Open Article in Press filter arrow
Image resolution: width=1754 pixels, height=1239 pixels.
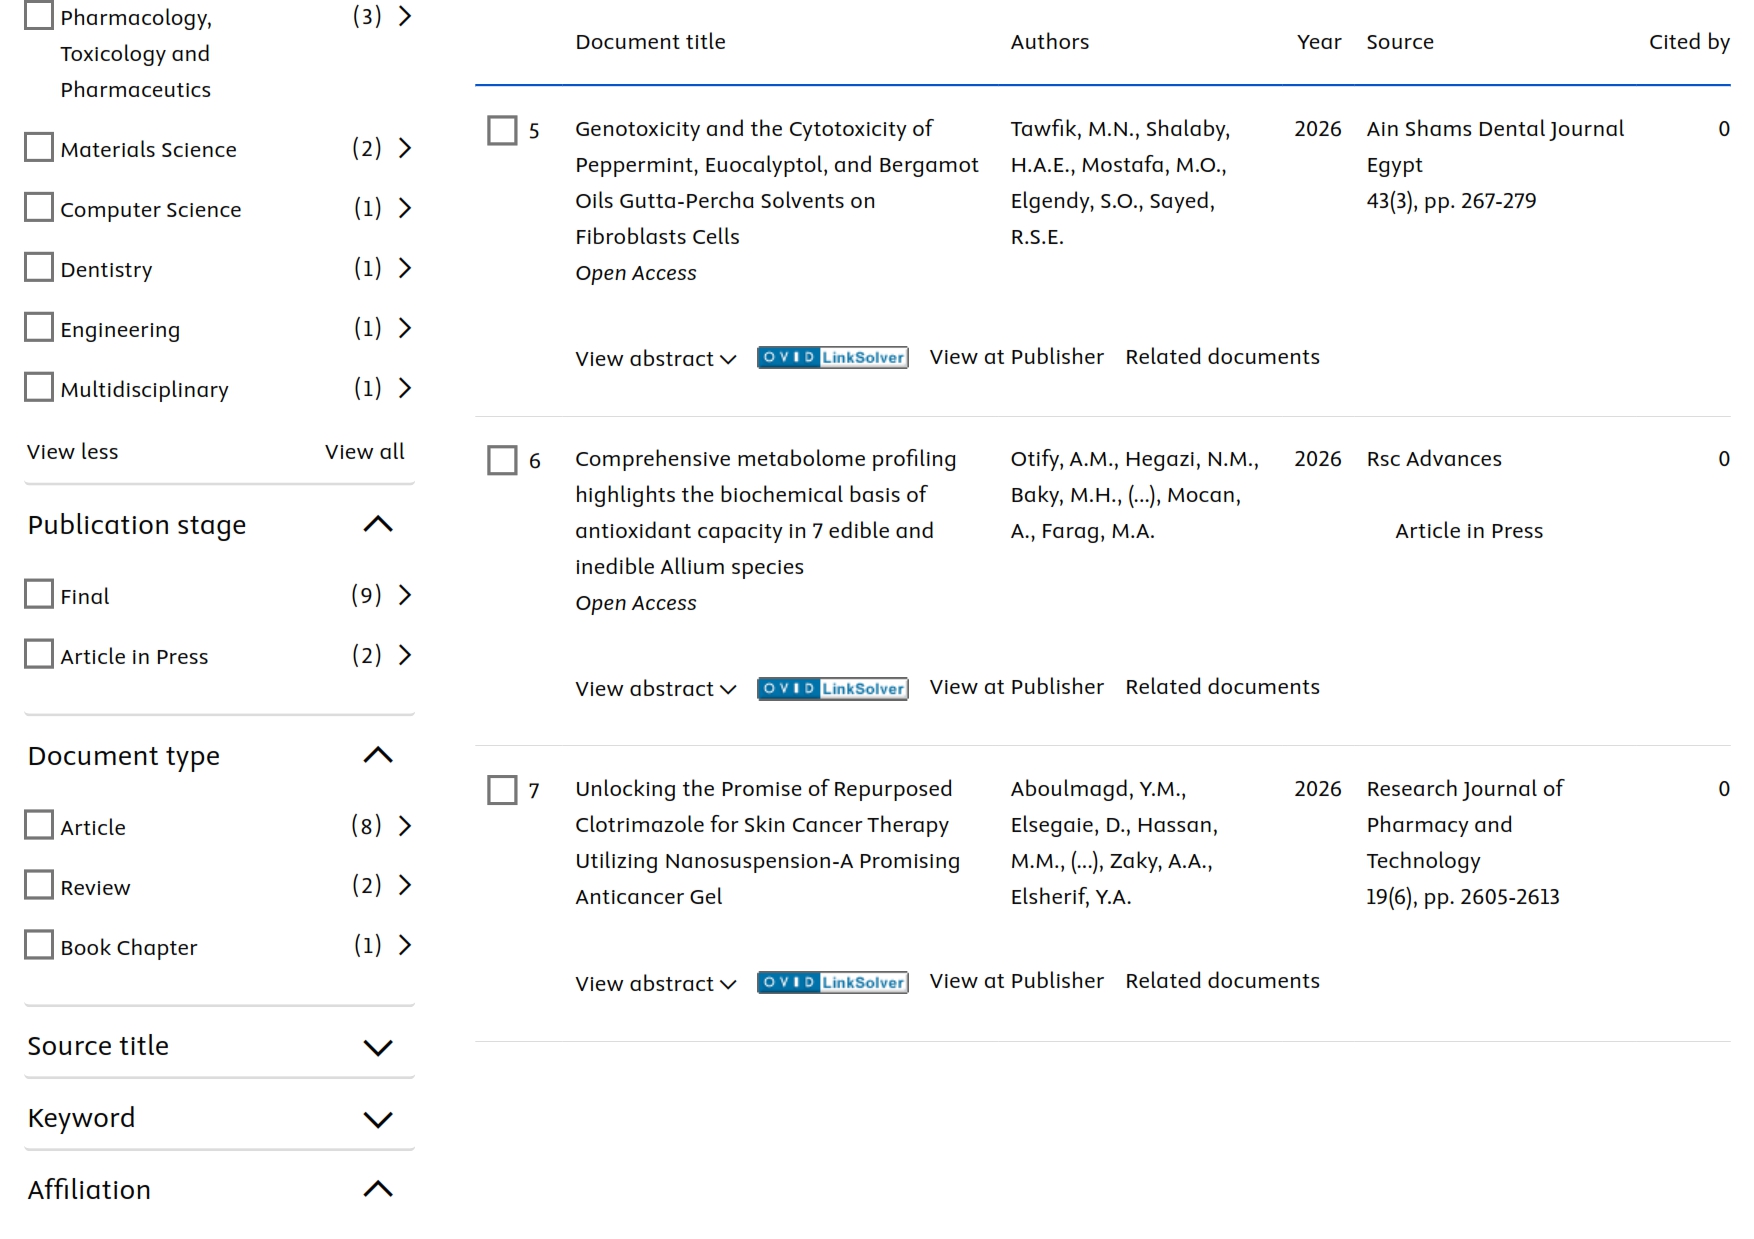tap(405, 655)
